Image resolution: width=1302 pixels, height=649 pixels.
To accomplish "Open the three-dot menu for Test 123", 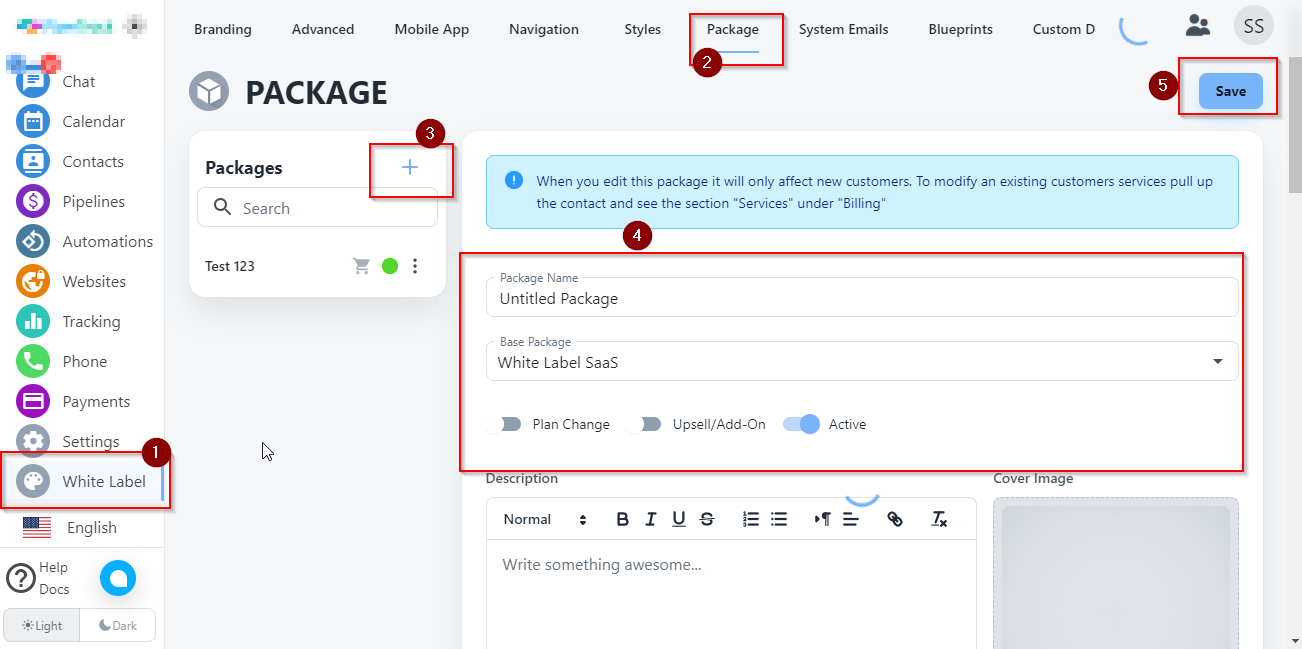I will tap(415, 266).
